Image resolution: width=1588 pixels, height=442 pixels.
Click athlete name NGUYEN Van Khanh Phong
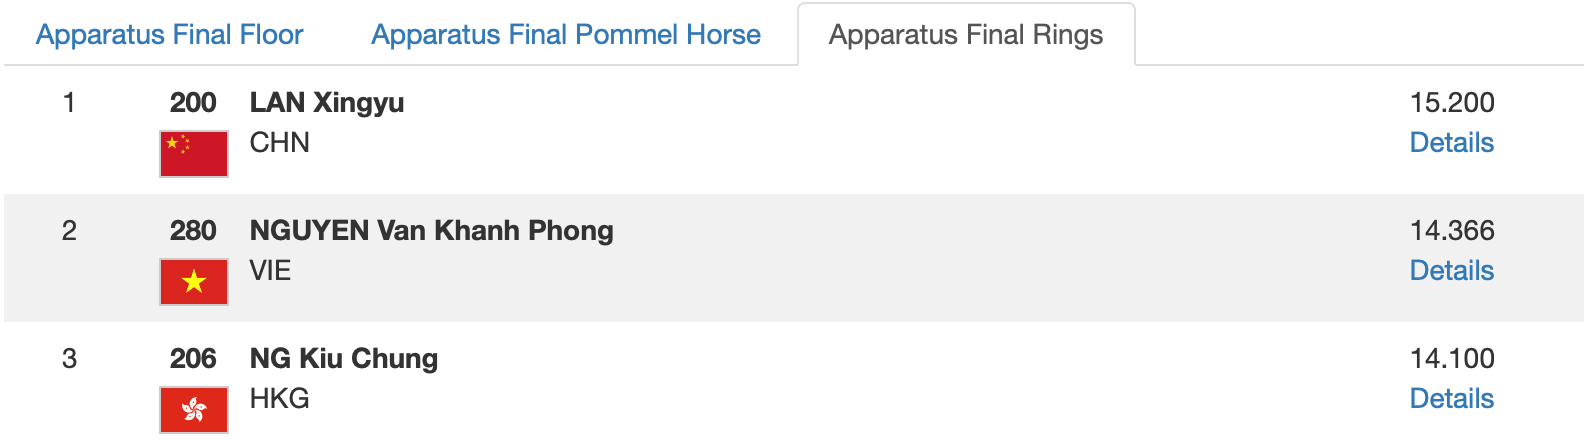431,230
